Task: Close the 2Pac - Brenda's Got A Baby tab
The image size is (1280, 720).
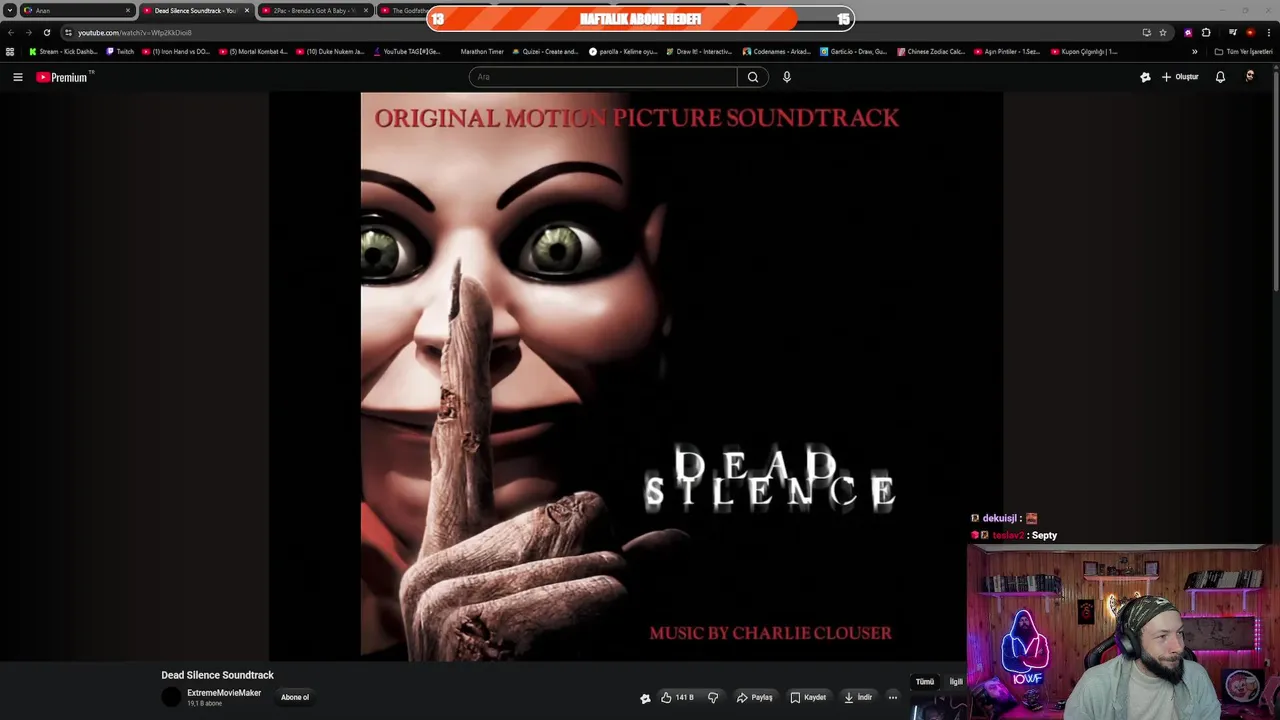Action: pyautogui.click(x=365, y=10)
